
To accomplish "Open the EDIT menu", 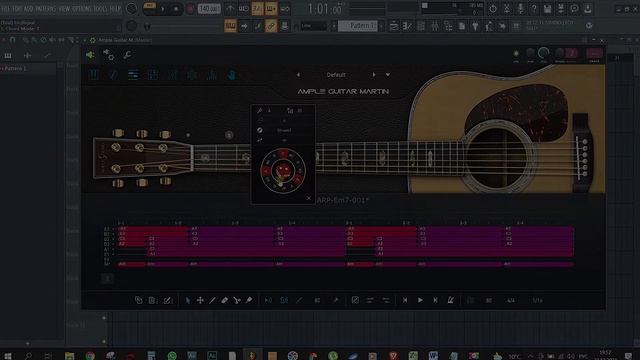I will (x=16, y=8).
